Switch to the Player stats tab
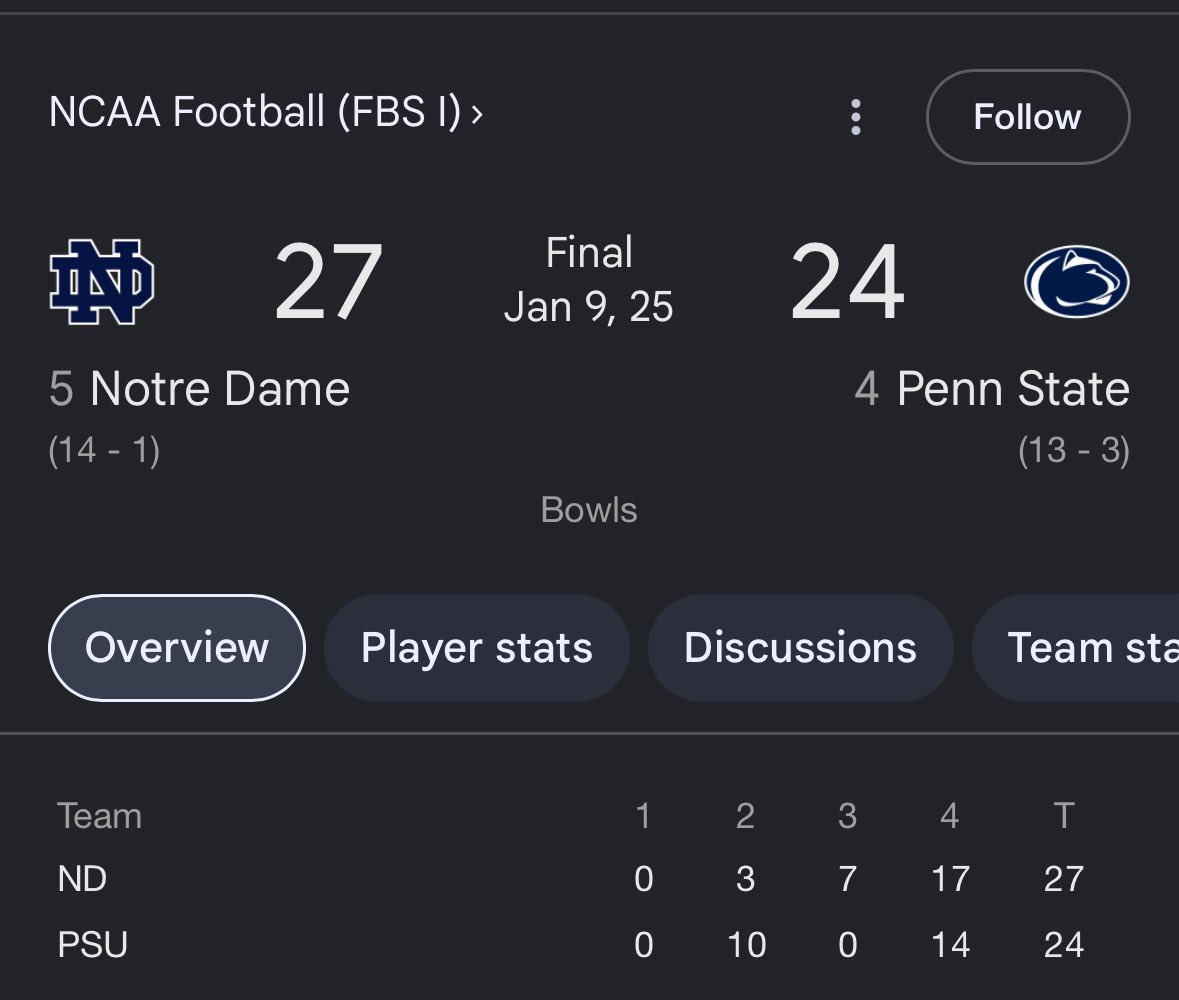Screen dimensions: 1179x1000 pyautogui.click(x=476, y=648)
